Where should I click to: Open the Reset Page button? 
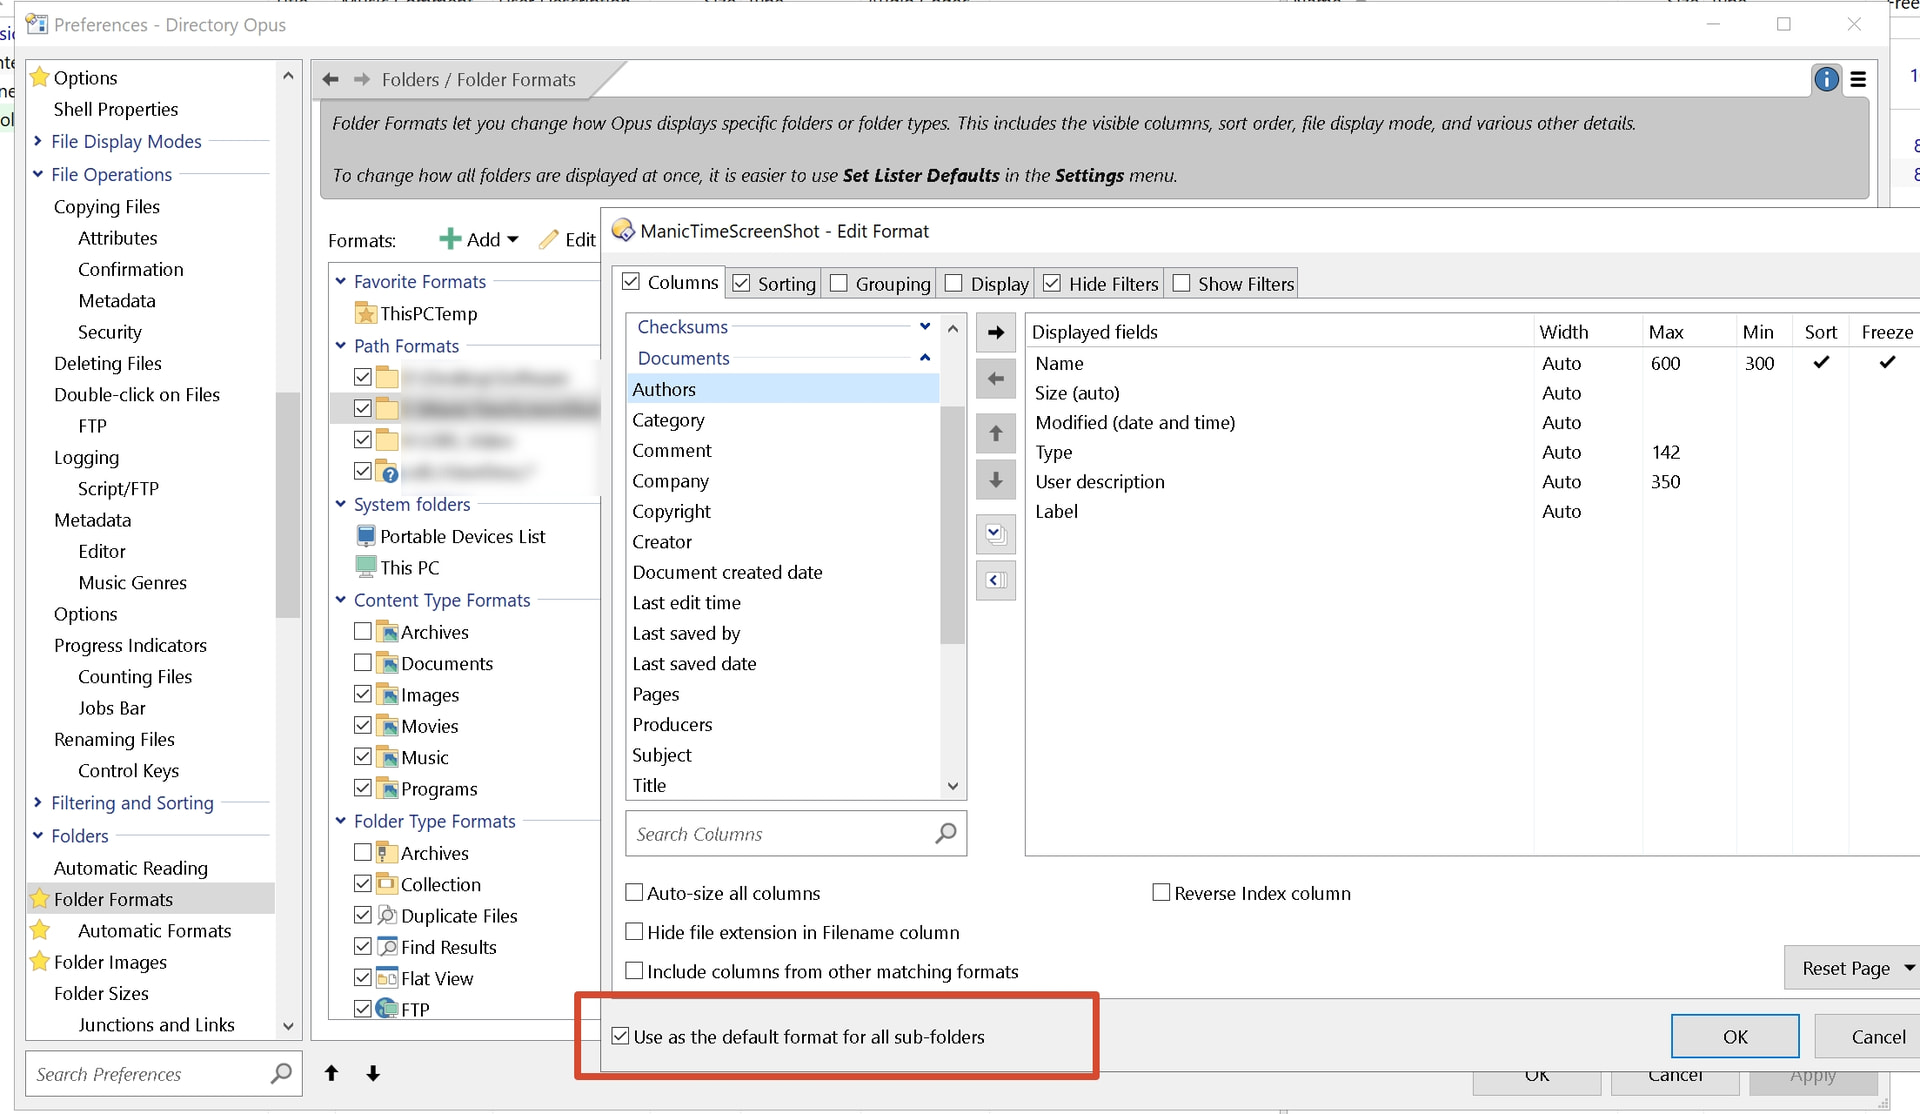pyautogui.click(x=1845, y=968)
